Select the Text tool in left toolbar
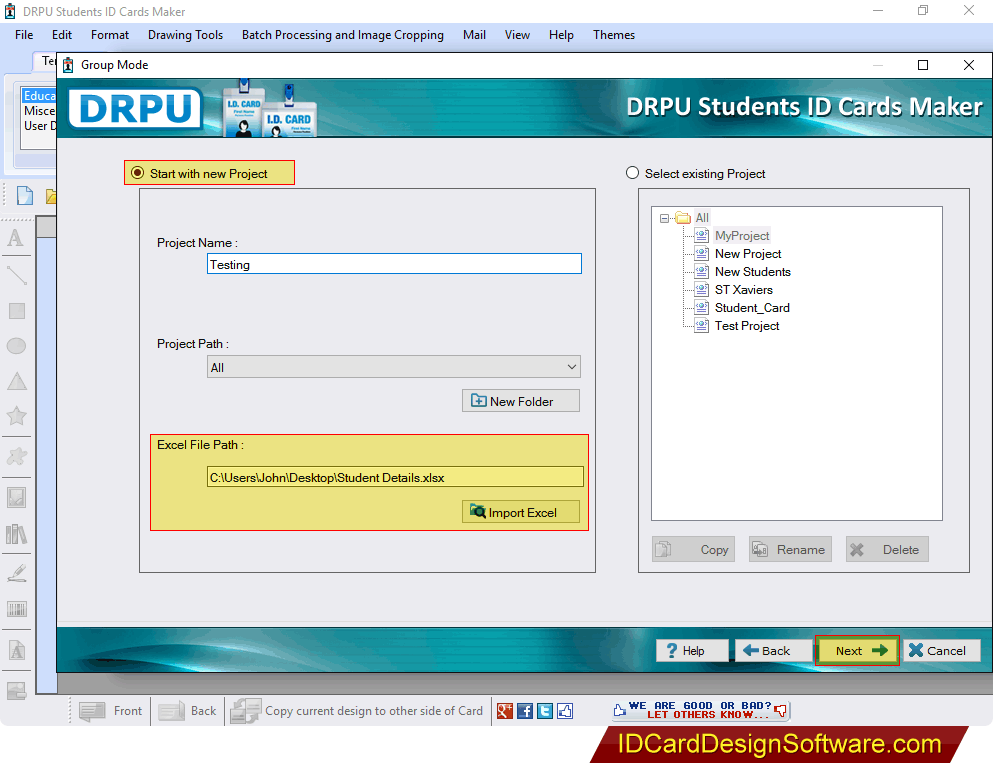Viewport: 993px width, 763px height. pos(16,238)
